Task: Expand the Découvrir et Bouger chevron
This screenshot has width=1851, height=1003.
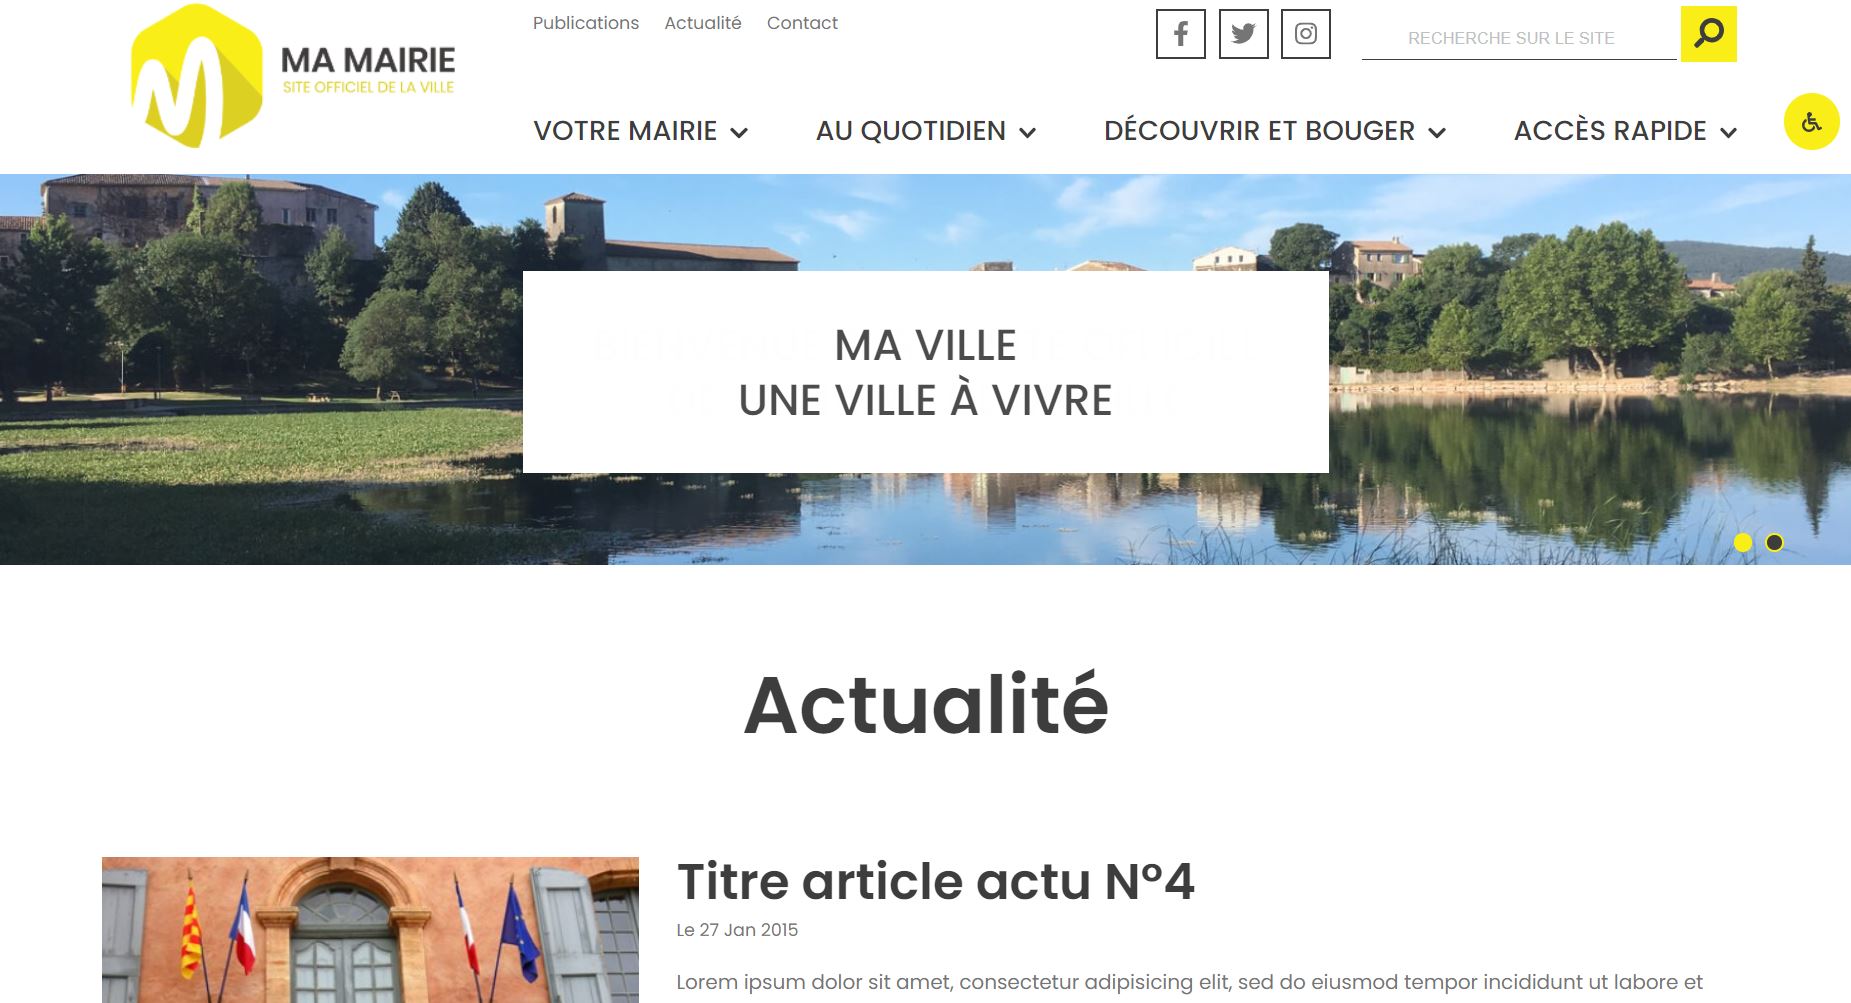Action: 1437,133
